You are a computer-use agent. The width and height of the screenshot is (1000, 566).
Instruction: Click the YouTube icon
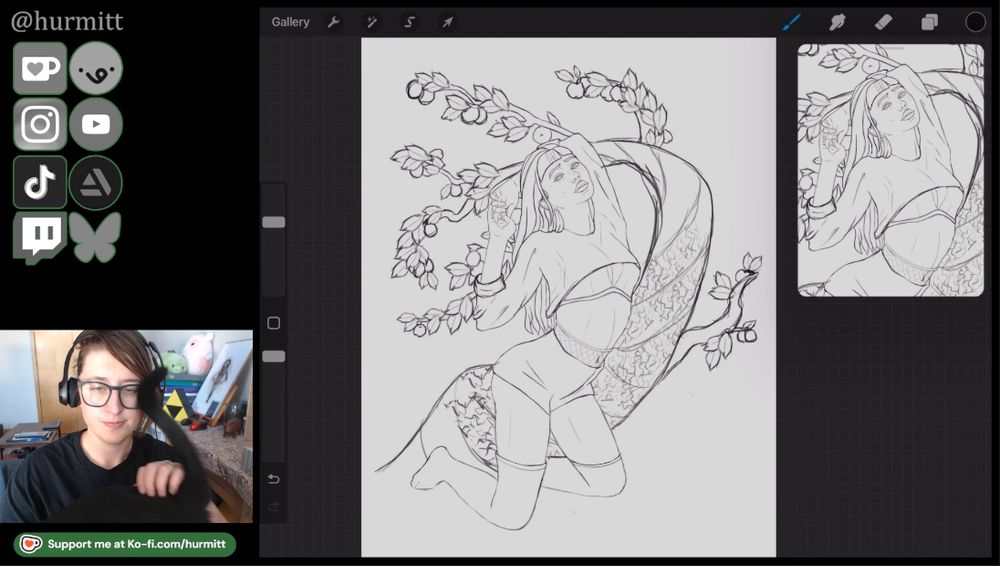click(96, 124)
